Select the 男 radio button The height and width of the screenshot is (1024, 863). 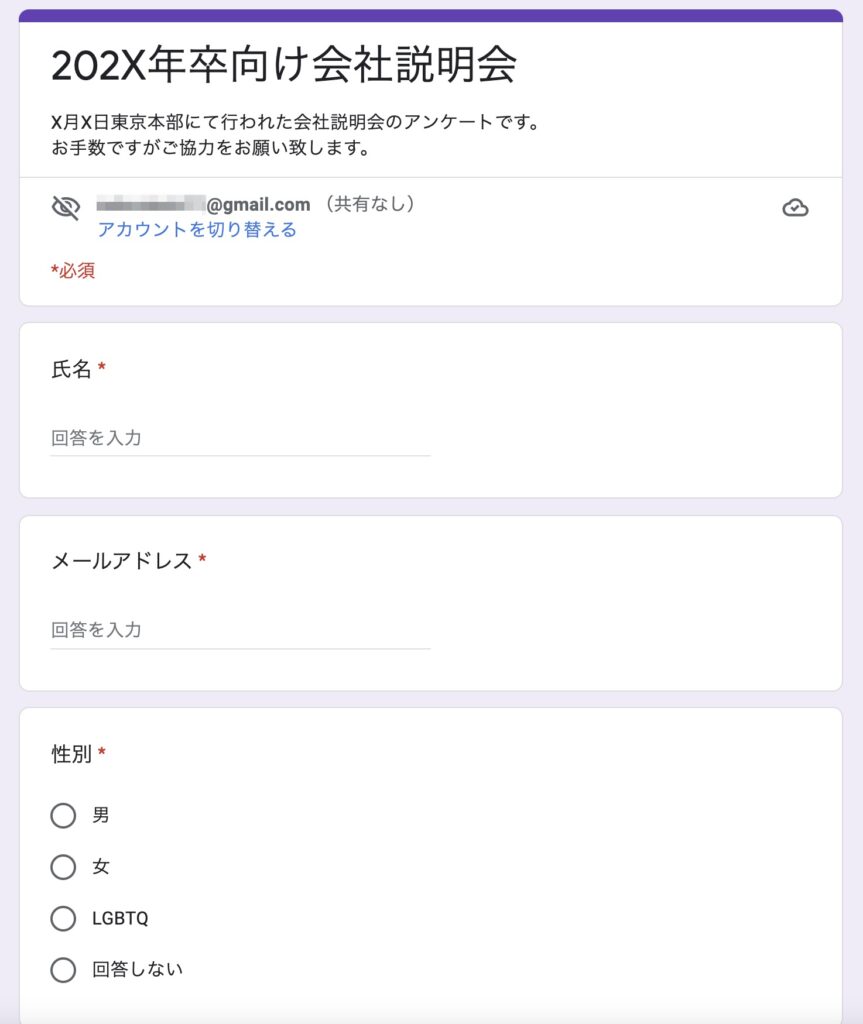[x=63, y=815]
